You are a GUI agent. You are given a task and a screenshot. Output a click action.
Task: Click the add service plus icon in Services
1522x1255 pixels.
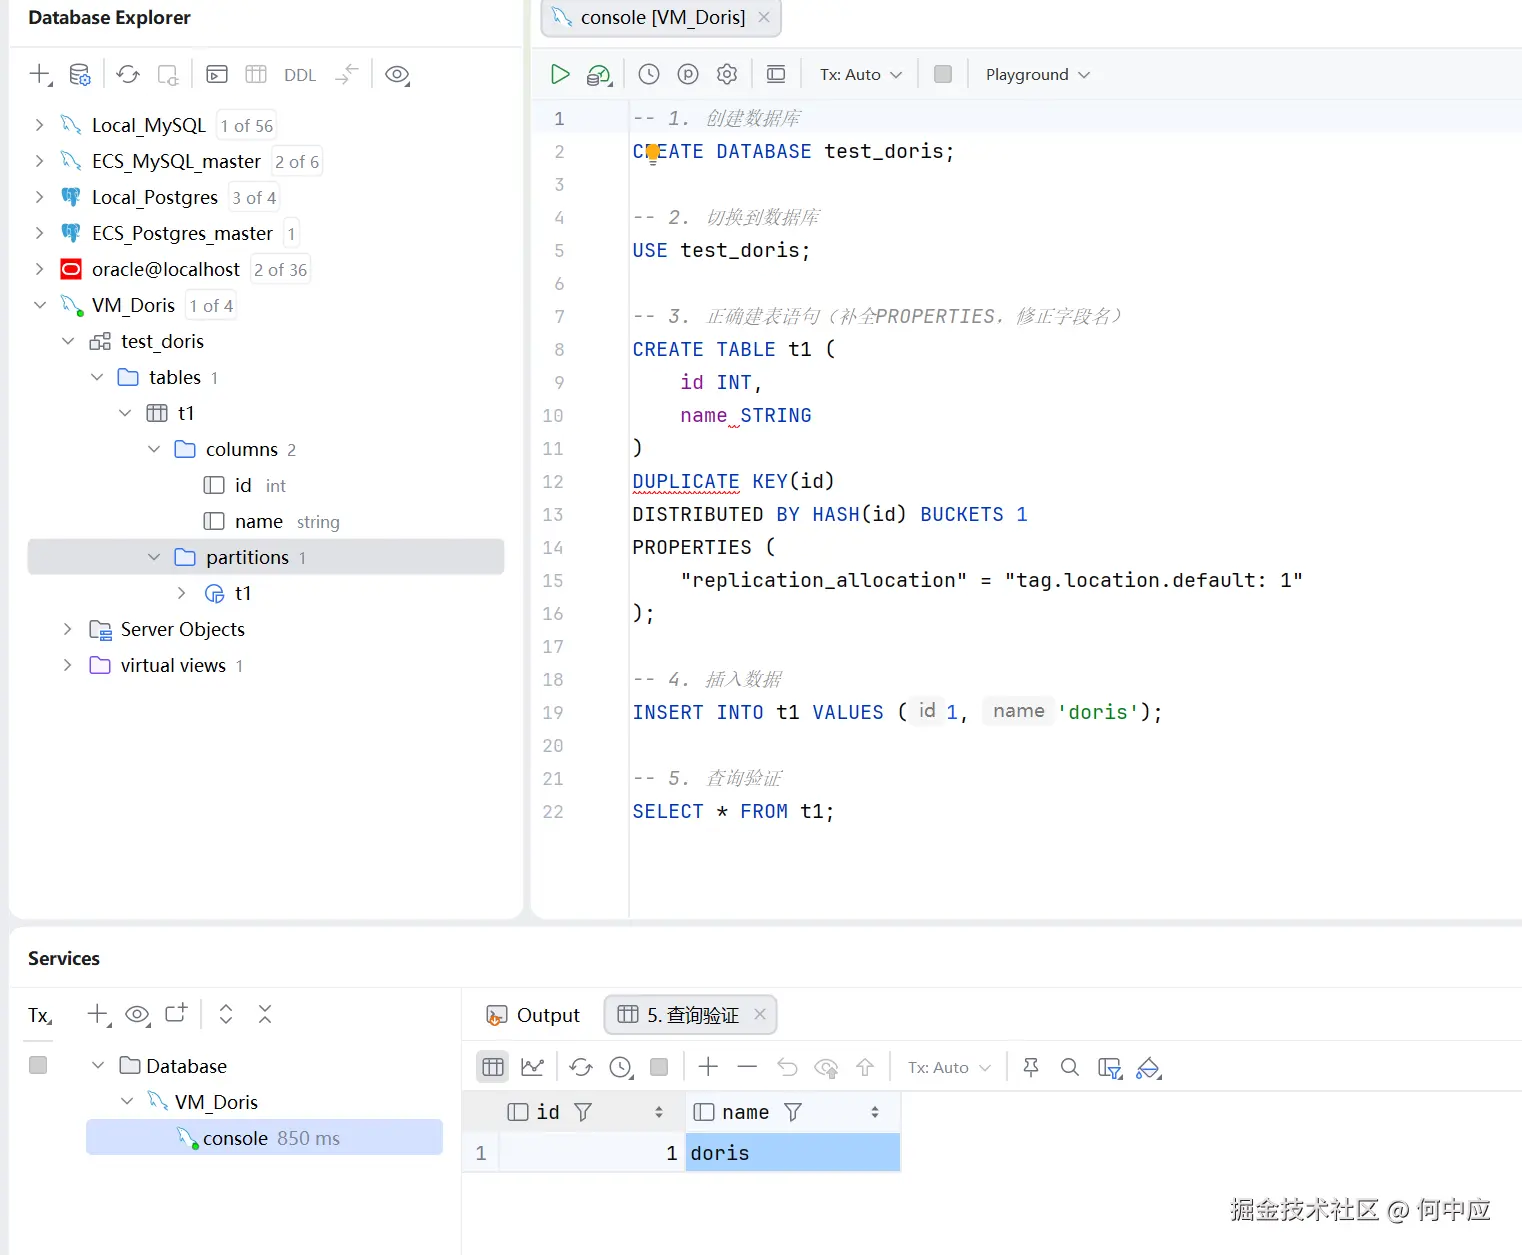[98, 1014]
